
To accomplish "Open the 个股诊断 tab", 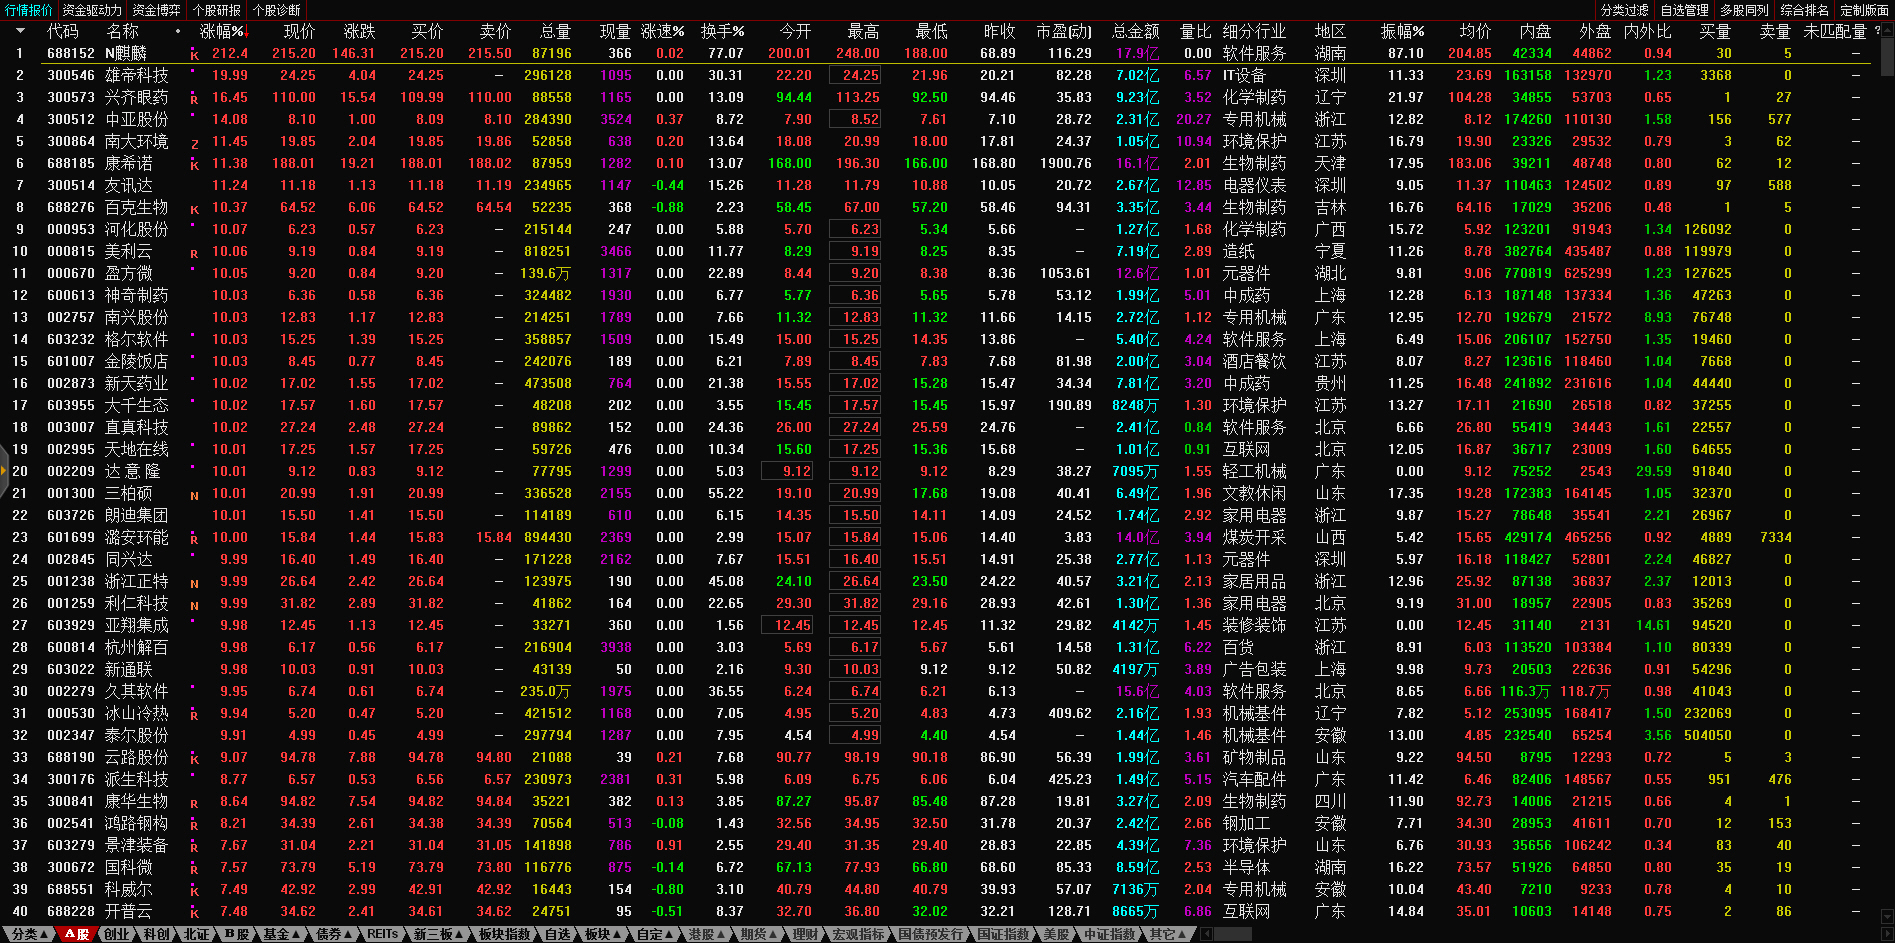I will tap(276, 10).
